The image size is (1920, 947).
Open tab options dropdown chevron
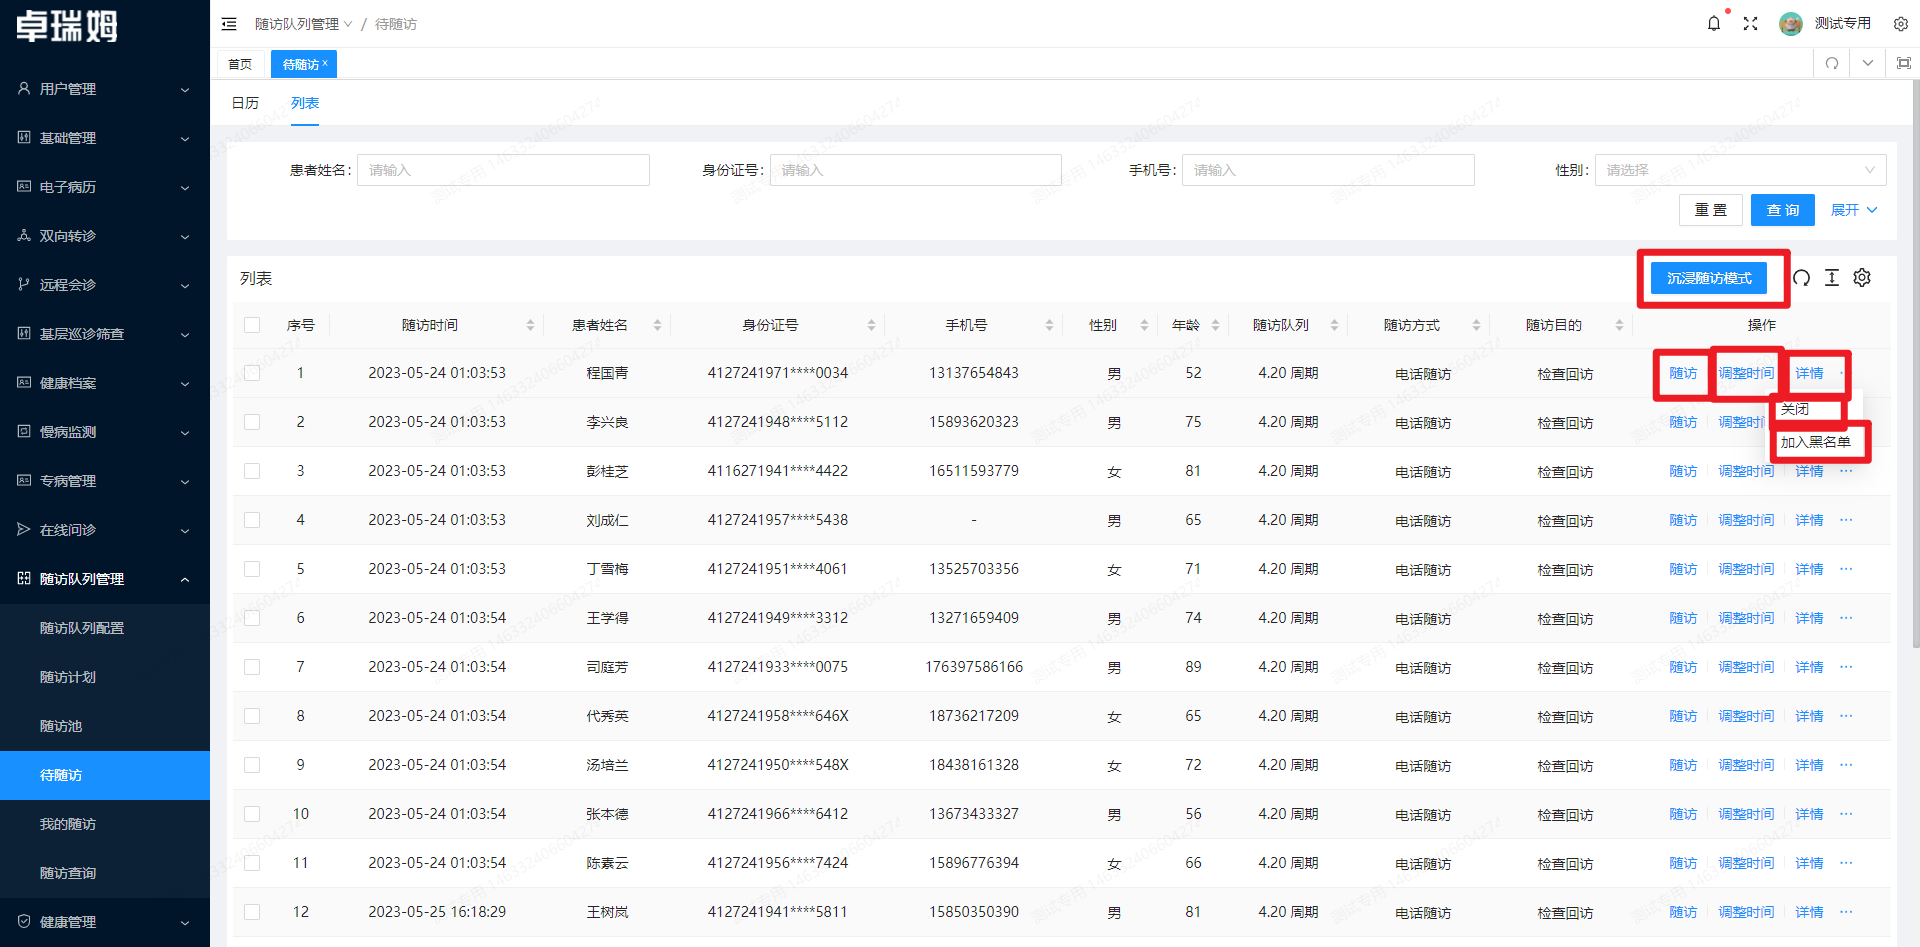(x=1868, y=63)
